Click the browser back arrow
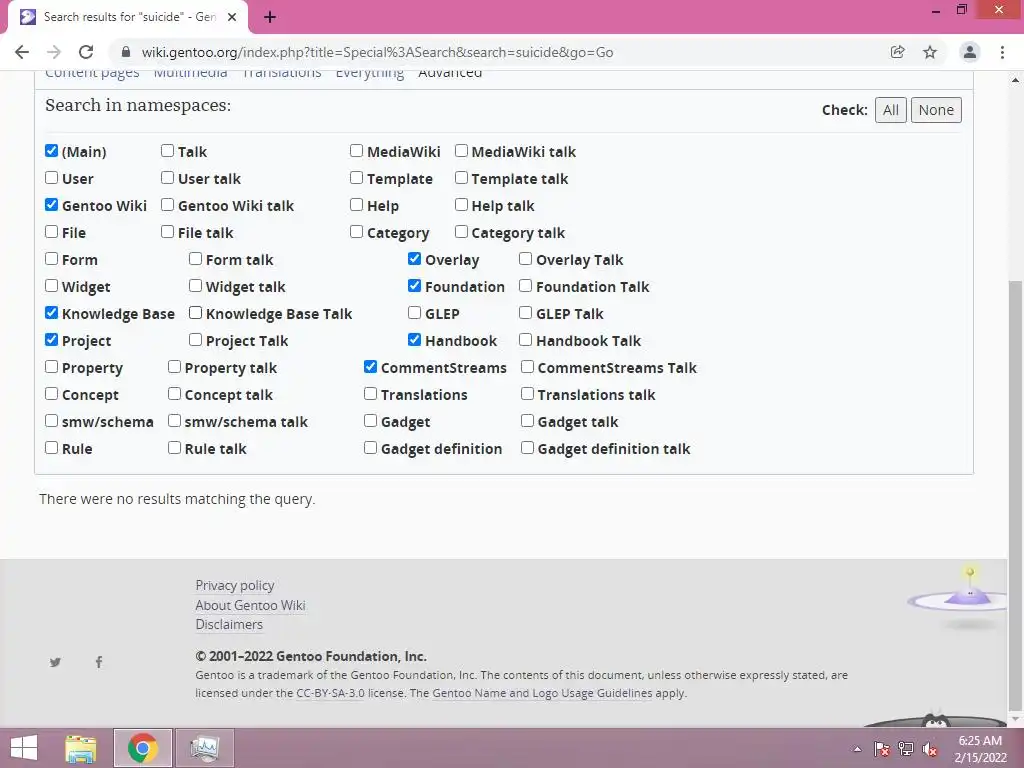The width and height of the screenshot is (1024, 768). pyautogui.click(x=22, y=52)
